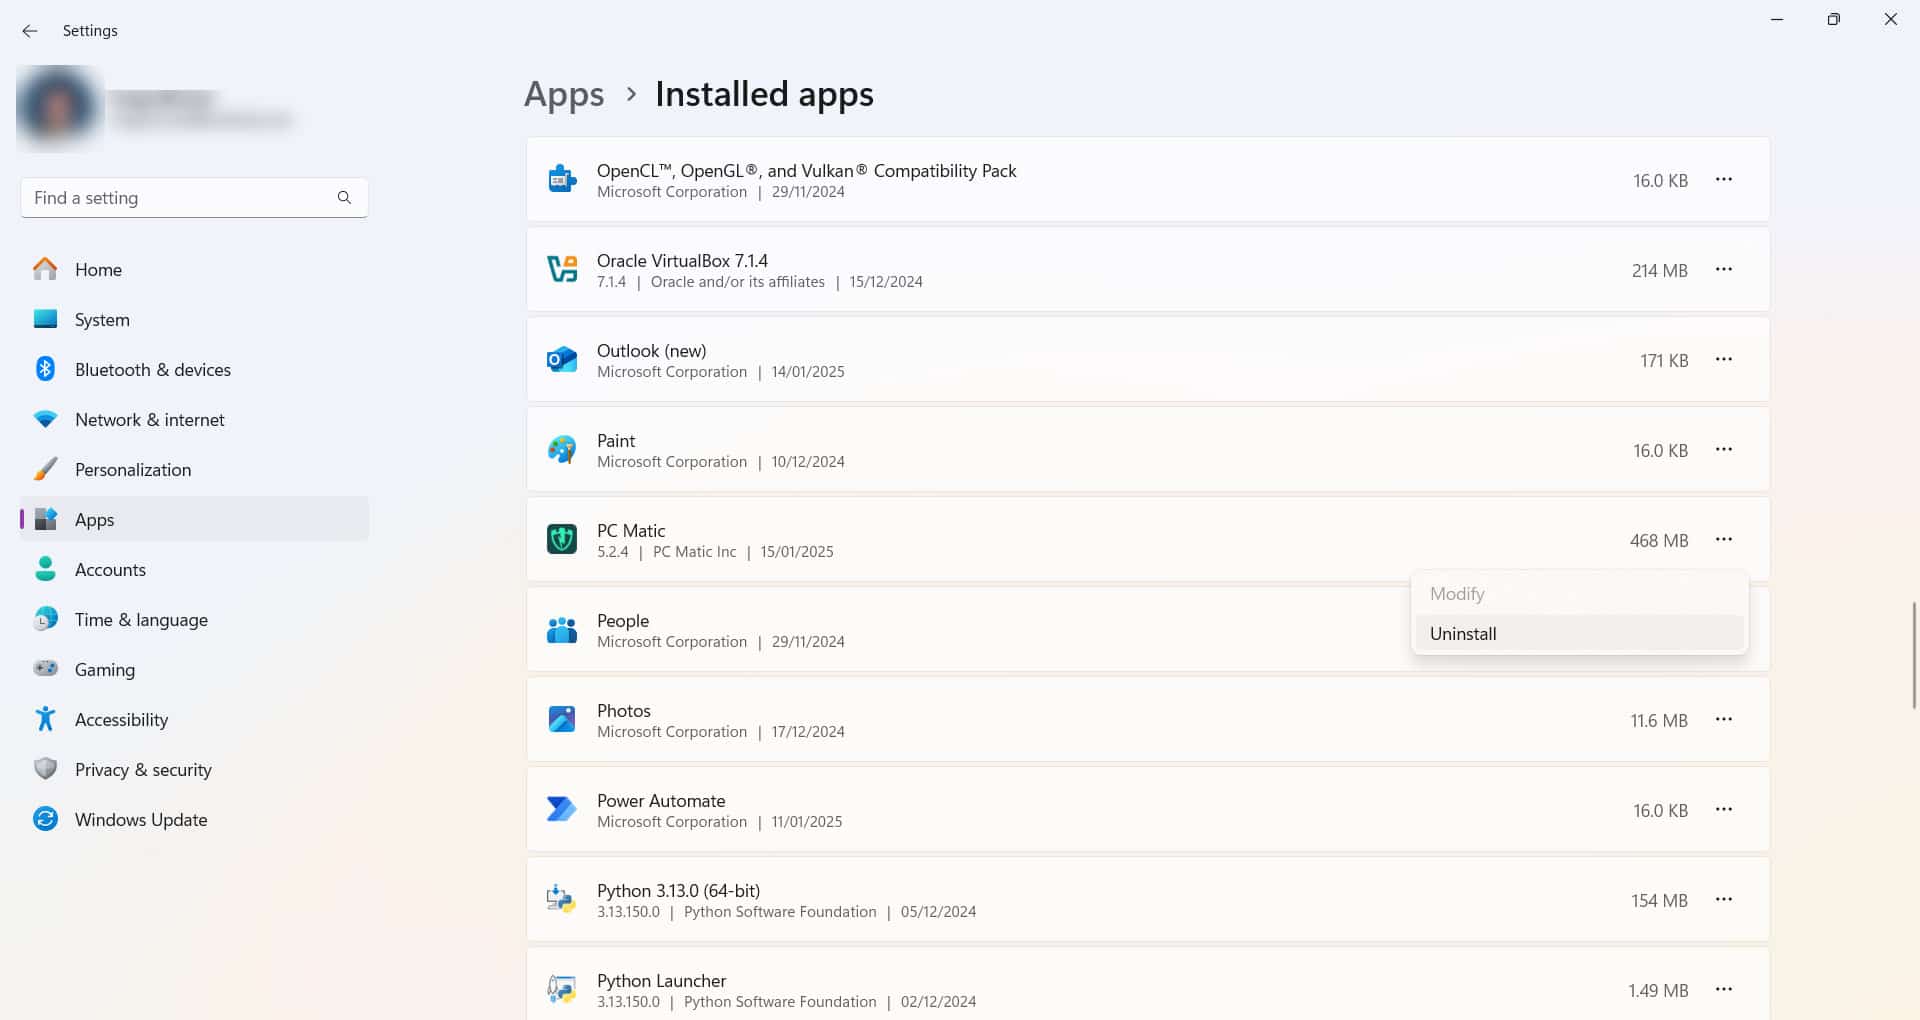Open more options for Outlook (new)
This screenshot has height=1020, width=1920.
1723,359
